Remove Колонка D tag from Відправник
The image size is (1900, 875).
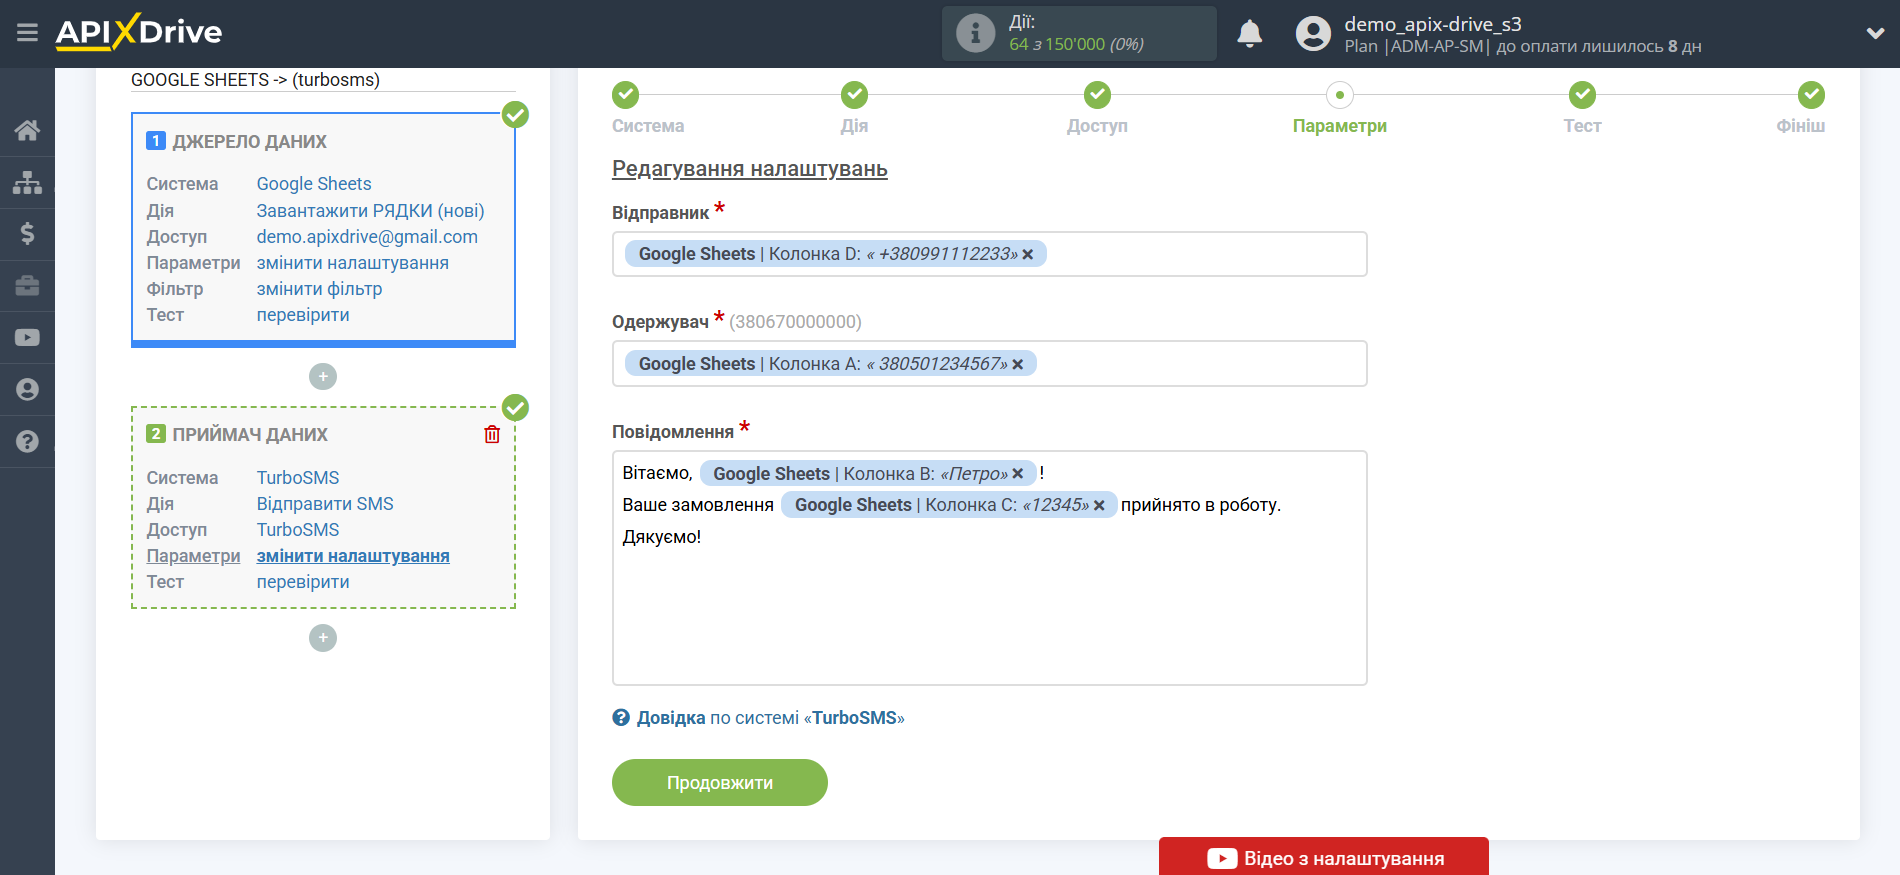1027,254
